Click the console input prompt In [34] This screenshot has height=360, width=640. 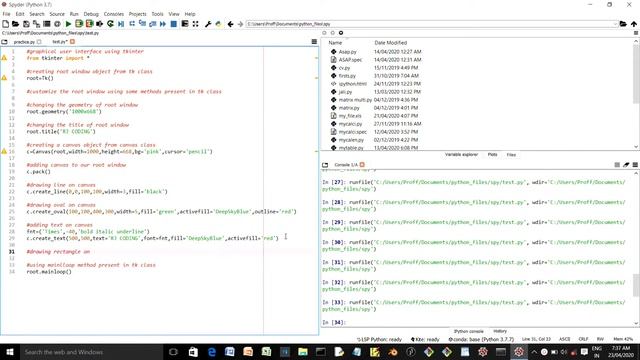coord(335,322)
